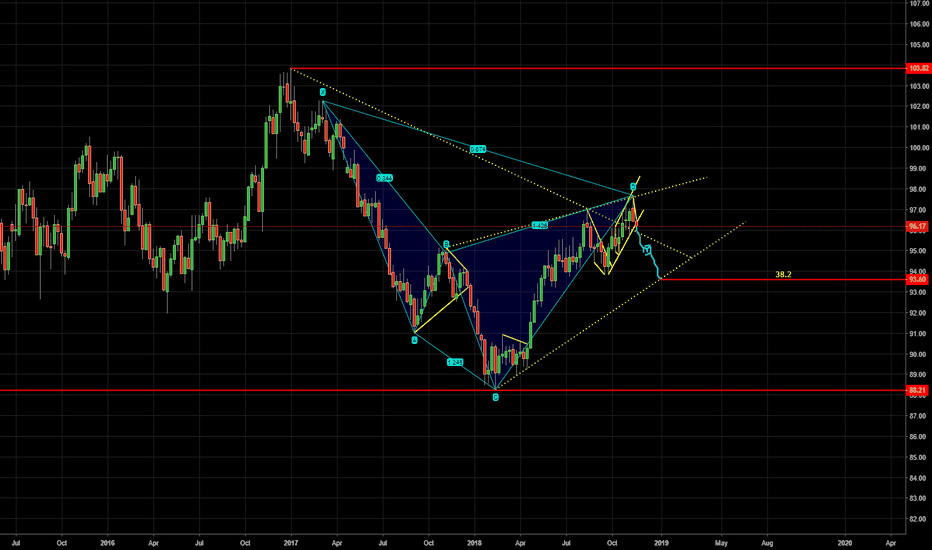The width and height of the screenshot is (932, 550).
Task: Click the 38.2 Fibonacci level text
Action: (x=783, y=274)
